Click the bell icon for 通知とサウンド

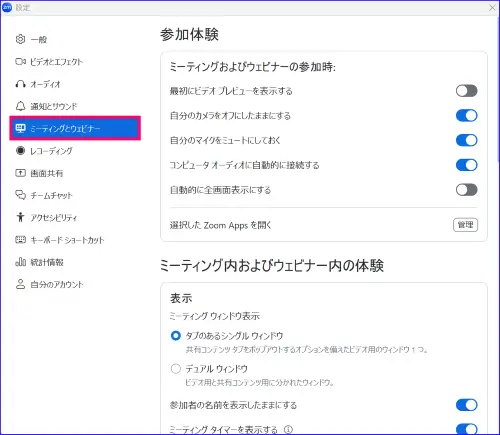click(x=20, y=106)
